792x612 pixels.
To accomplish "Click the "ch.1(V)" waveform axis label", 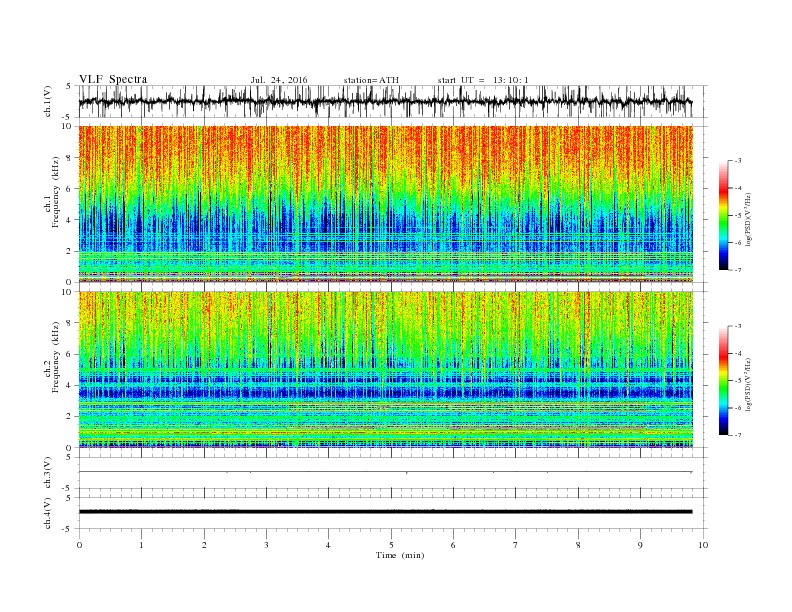I will pyautogui.click(x=48, y=101).
